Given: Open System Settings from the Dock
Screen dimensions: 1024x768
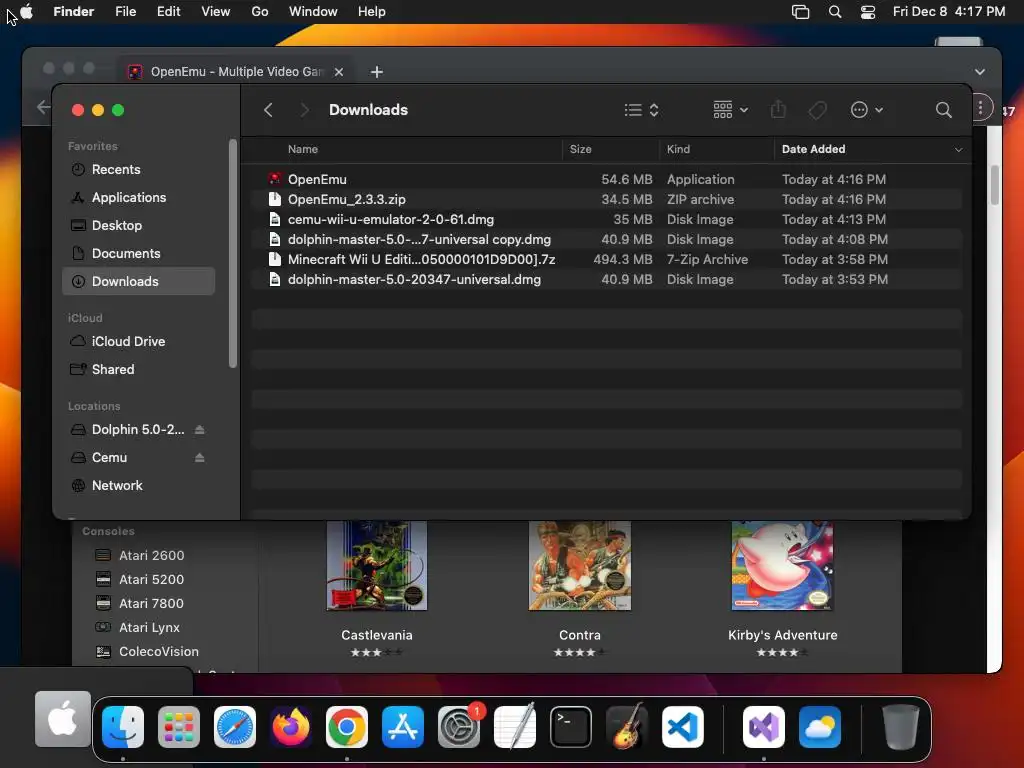Looking at the screenshot, I should click(459, 727).
